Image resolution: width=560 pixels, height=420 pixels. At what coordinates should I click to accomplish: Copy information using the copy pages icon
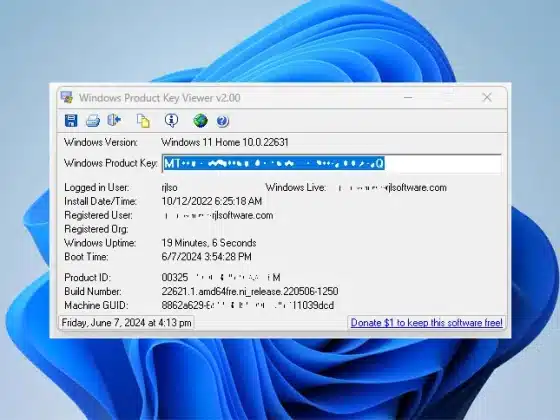(143, 121)
